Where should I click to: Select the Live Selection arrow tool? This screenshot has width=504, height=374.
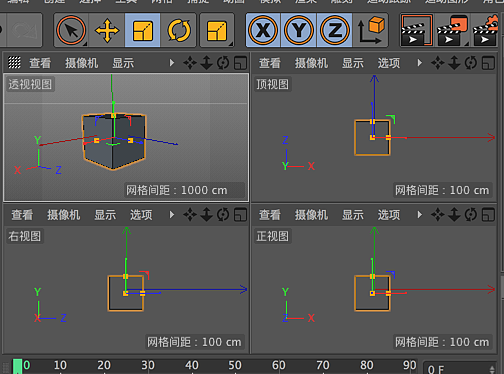click(71, 30)
